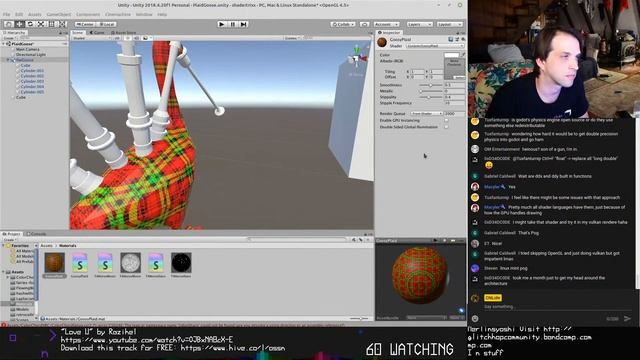Image resolution: width=640 pixels, height=360 pixels.
Task: Toggle 2D scene view mode
Action: [x=117, y=38]
